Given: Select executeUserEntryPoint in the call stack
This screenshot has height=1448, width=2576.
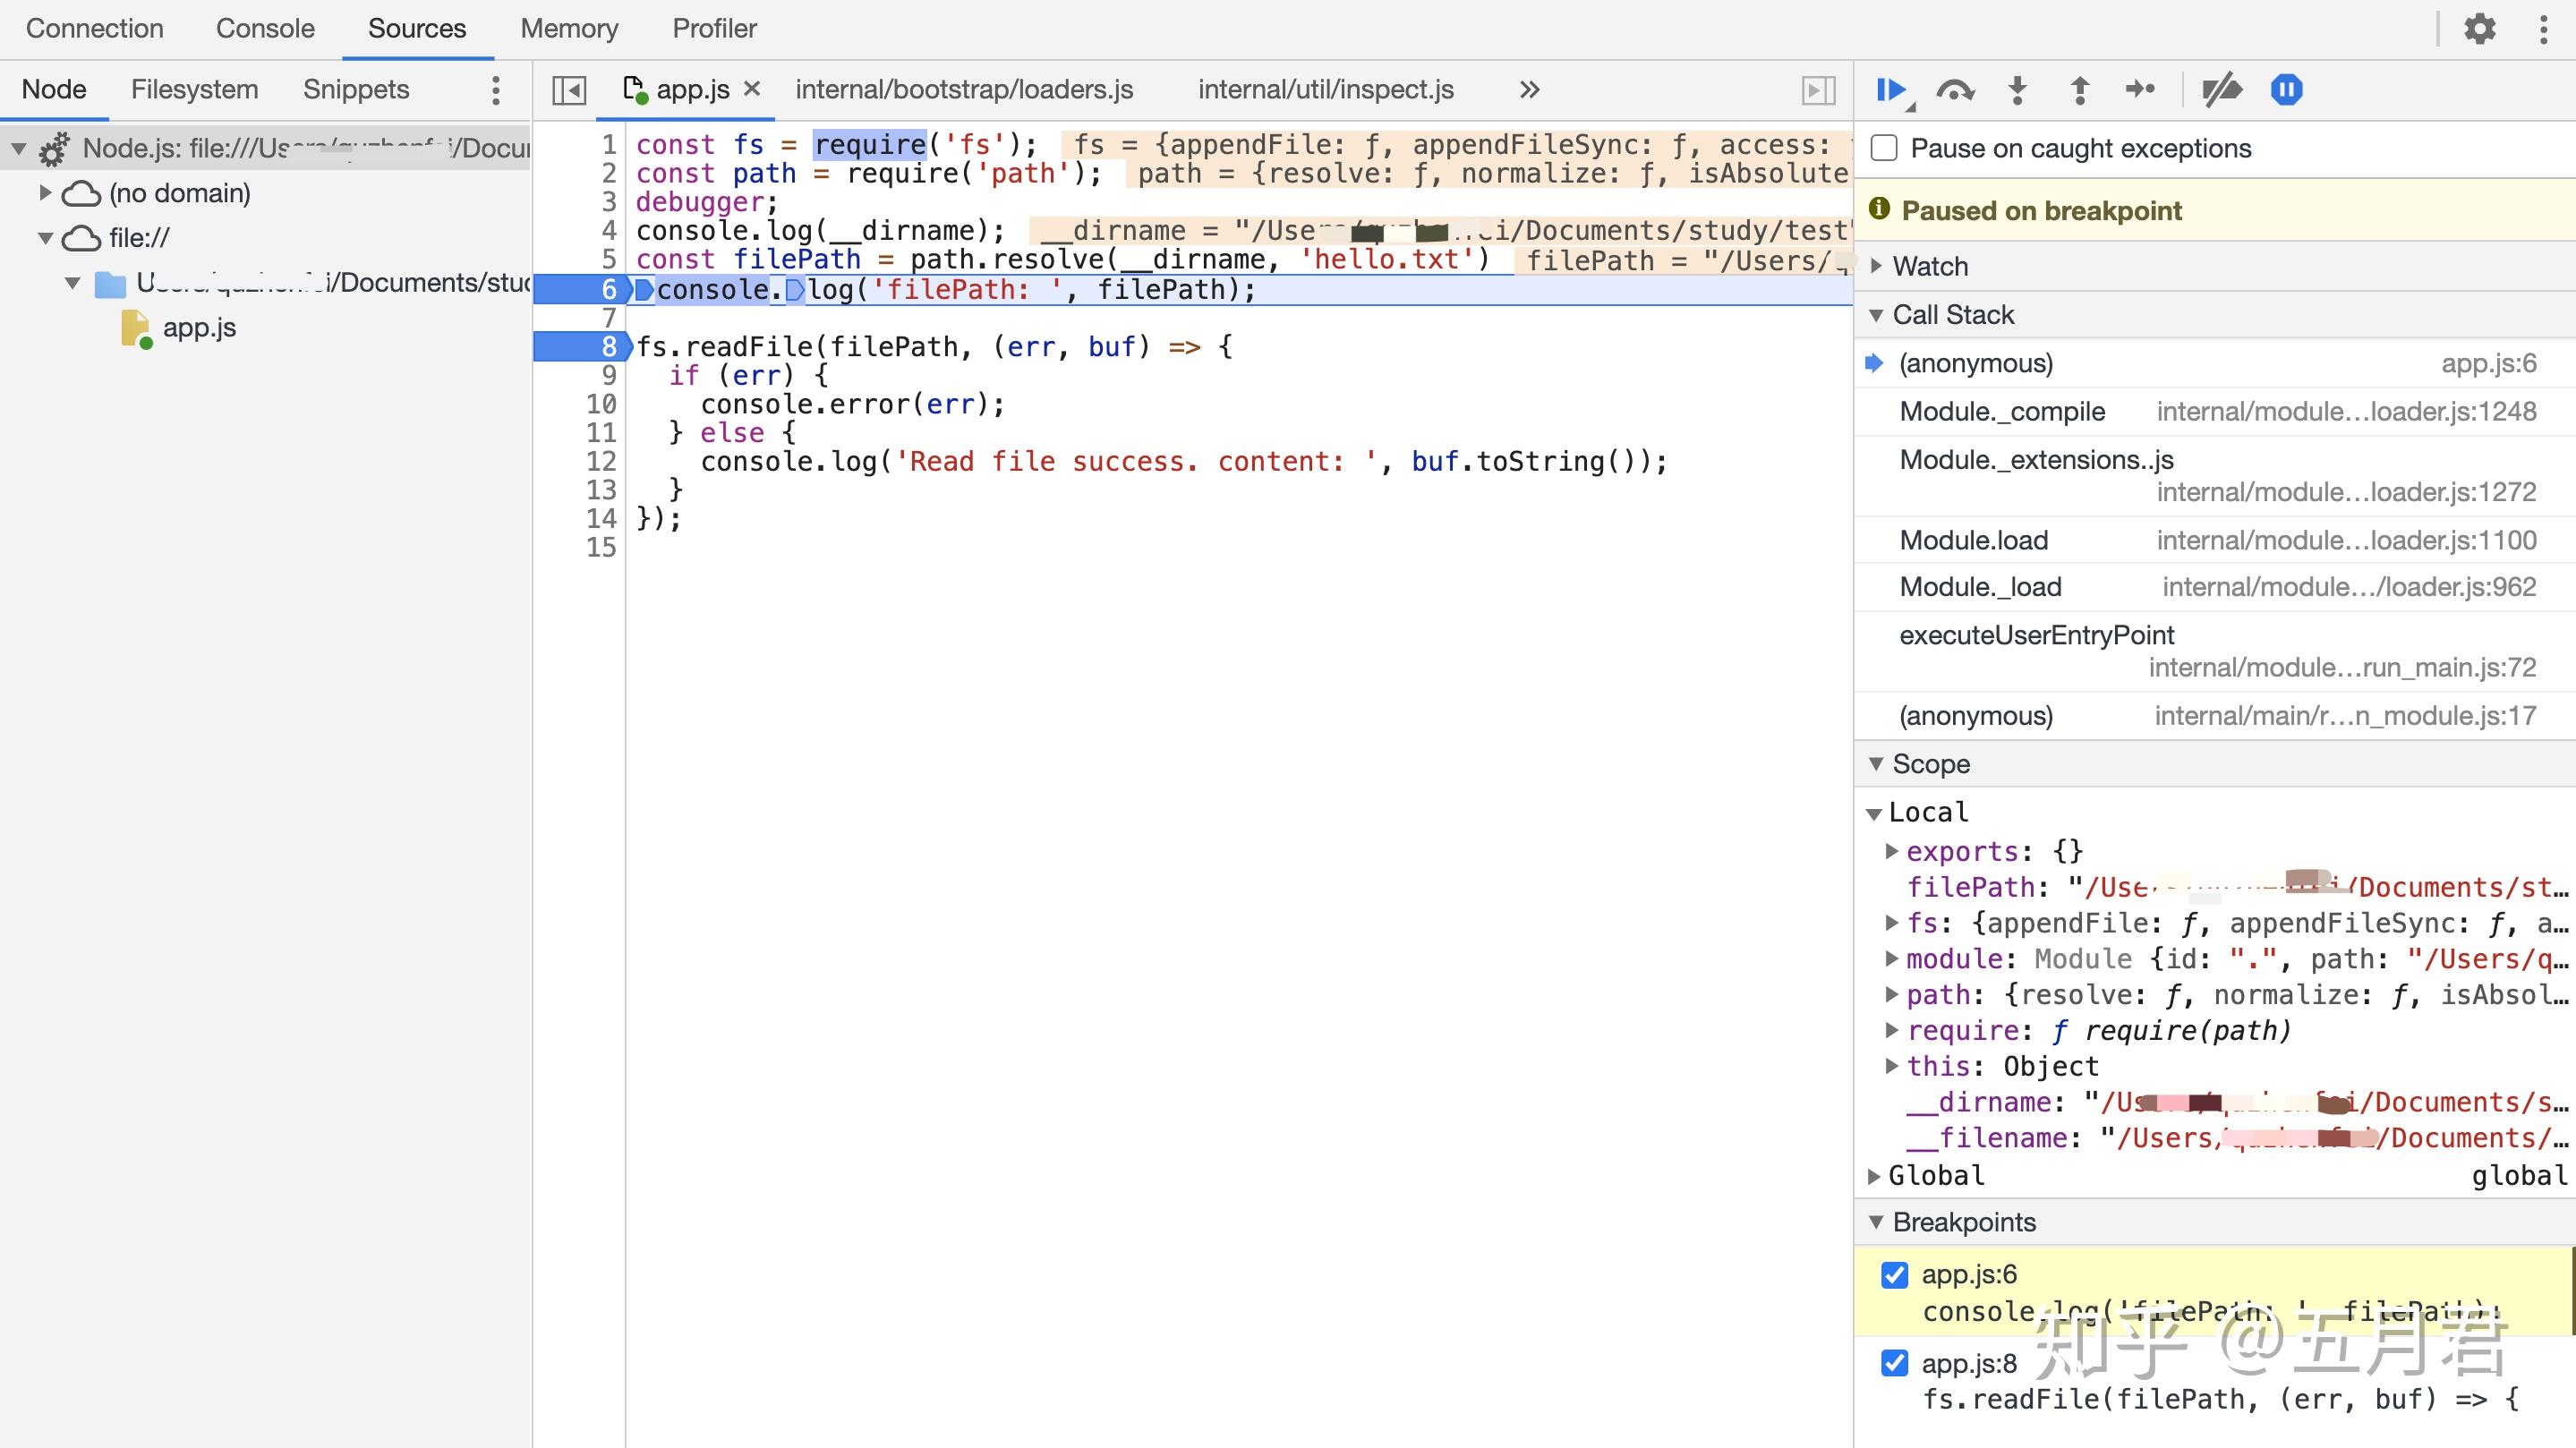Looking at the screenshot, I should click(2035, 635).
